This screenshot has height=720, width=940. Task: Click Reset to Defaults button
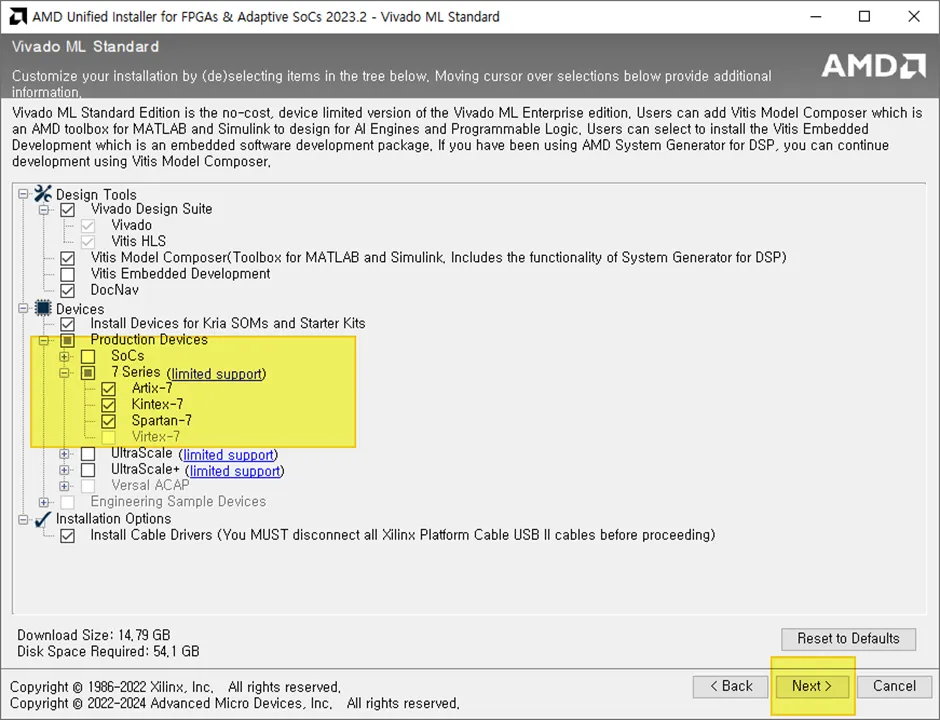pyautogui.click(x=848, y=638)
